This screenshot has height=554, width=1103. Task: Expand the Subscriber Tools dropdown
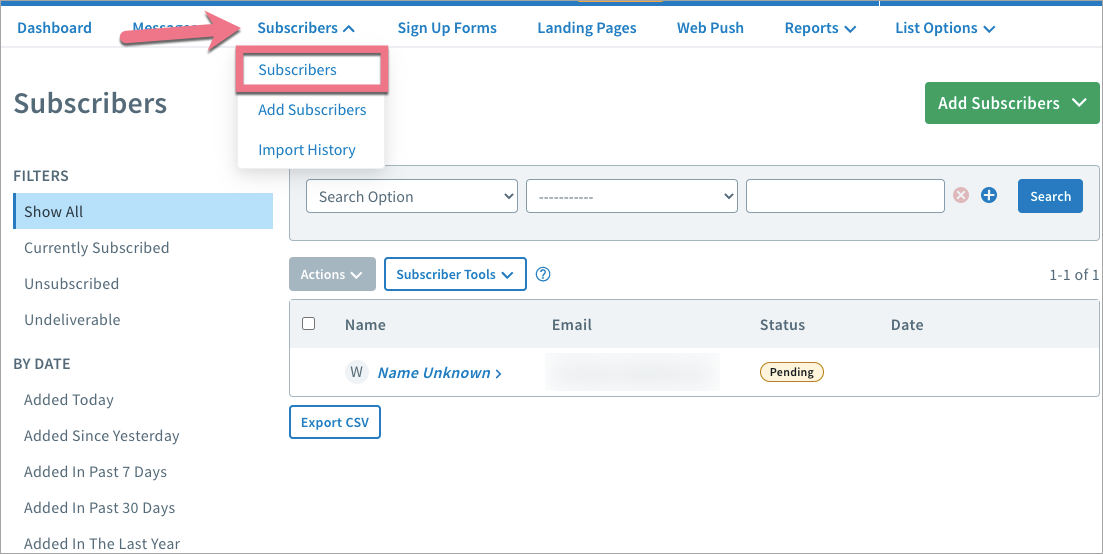click(455, 274)
